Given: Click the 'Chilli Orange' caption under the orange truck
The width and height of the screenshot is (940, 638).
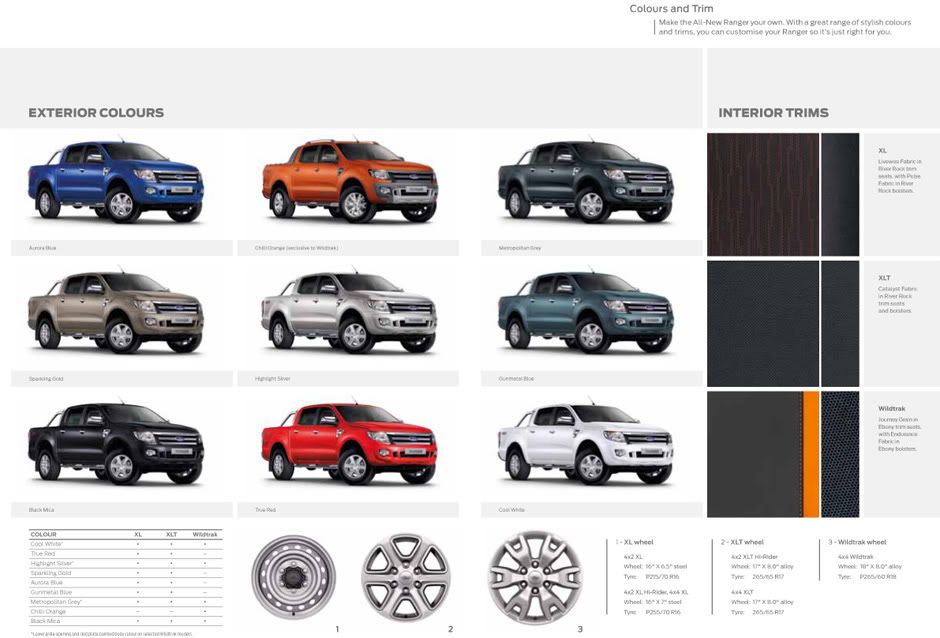Looking at the screenshot, I should (x=296, y=248).
